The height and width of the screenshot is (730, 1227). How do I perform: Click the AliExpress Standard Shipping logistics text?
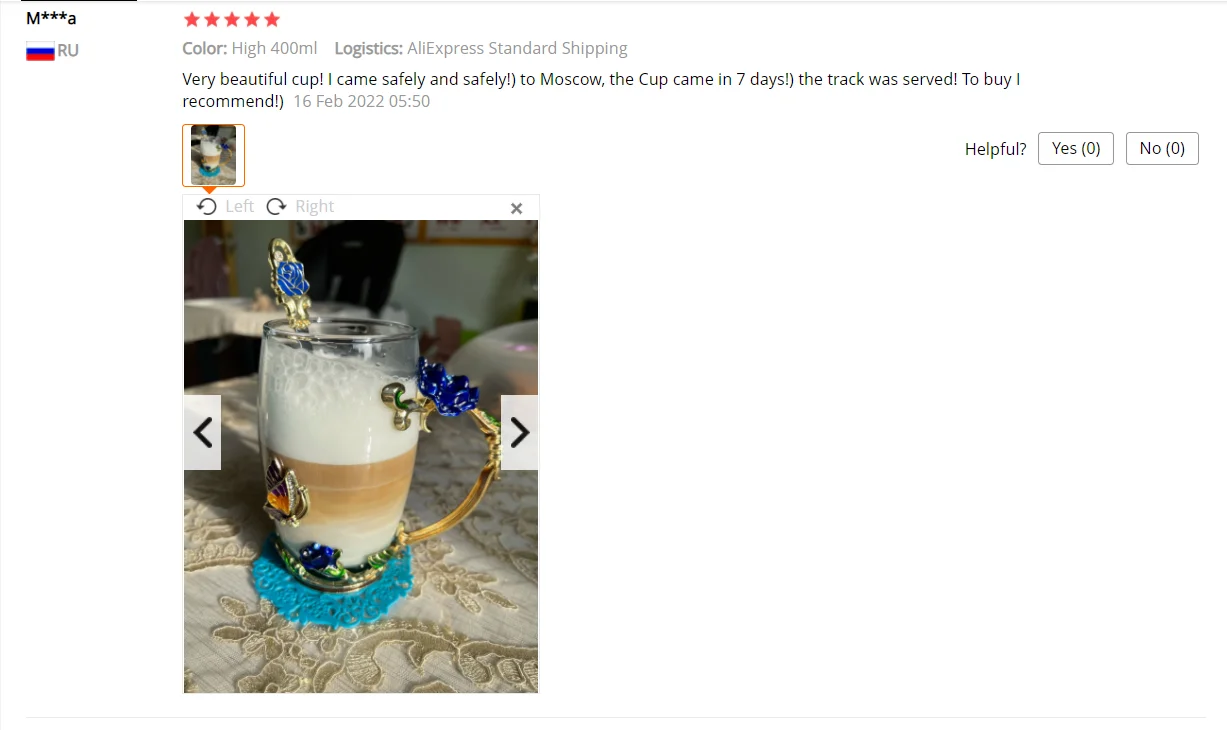click(x=517, y=48)
